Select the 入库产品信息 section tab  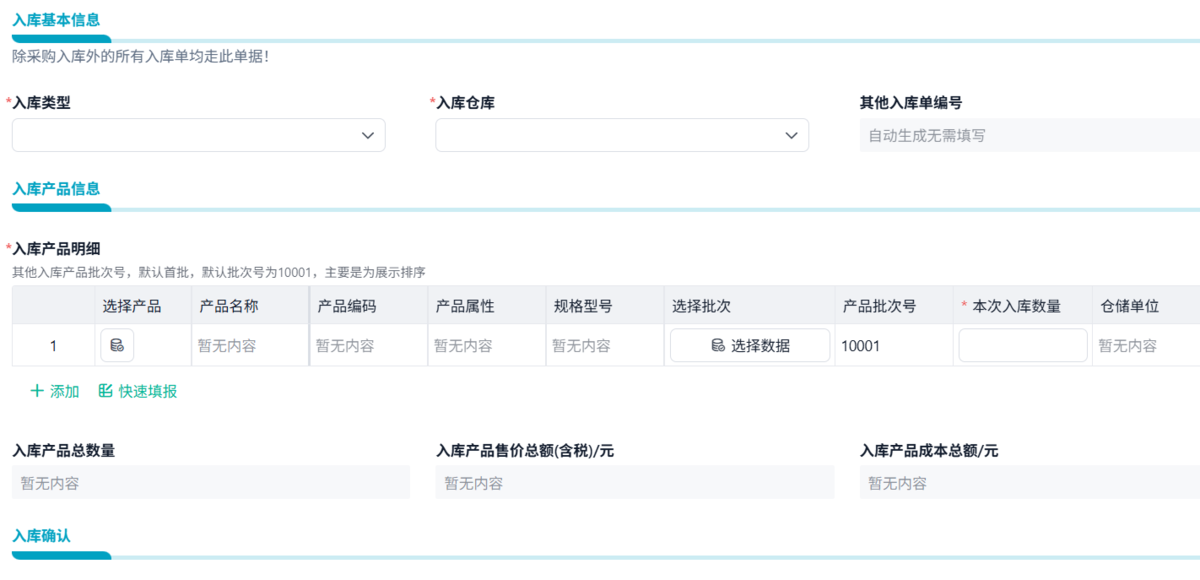pyautogui.click(x=56, y=188)
